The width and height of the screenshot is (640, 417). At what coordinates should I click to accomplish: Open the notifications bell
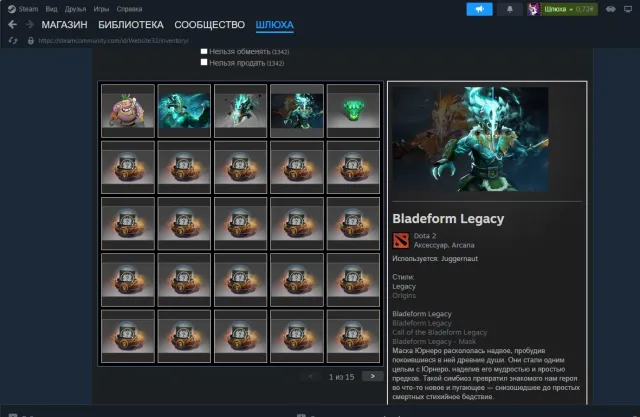[x=510, y=9]
